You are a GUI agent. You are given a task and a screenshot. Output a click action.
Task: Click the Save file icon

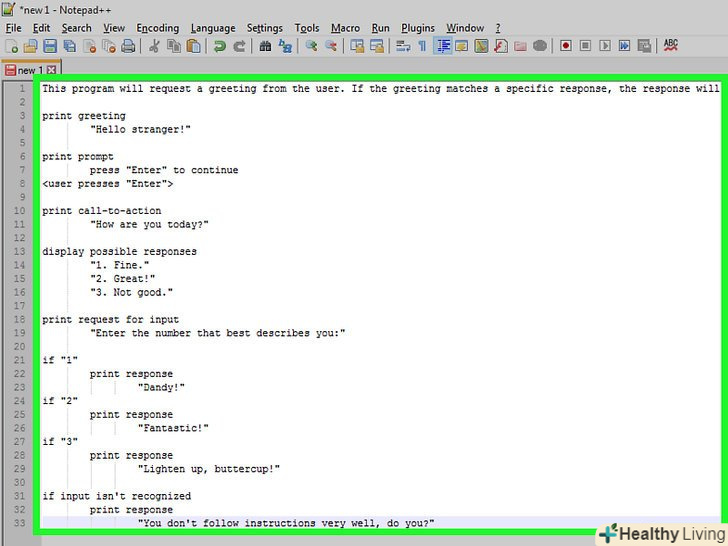pyautogui.click(x=50, y=46)
